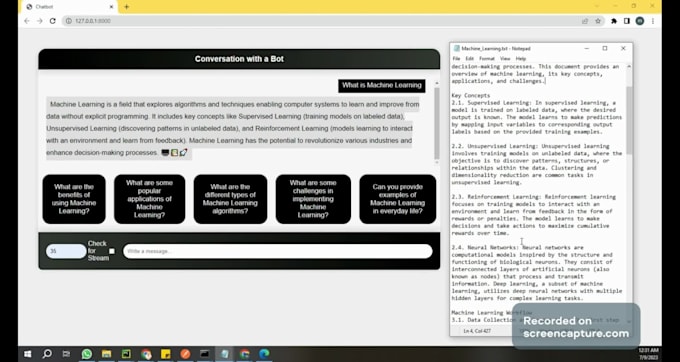The width and height of the screenshot is (680, 362).
Task: Click the Notepad vertical scrollbar thumb
Action: (x=629, y=120)
